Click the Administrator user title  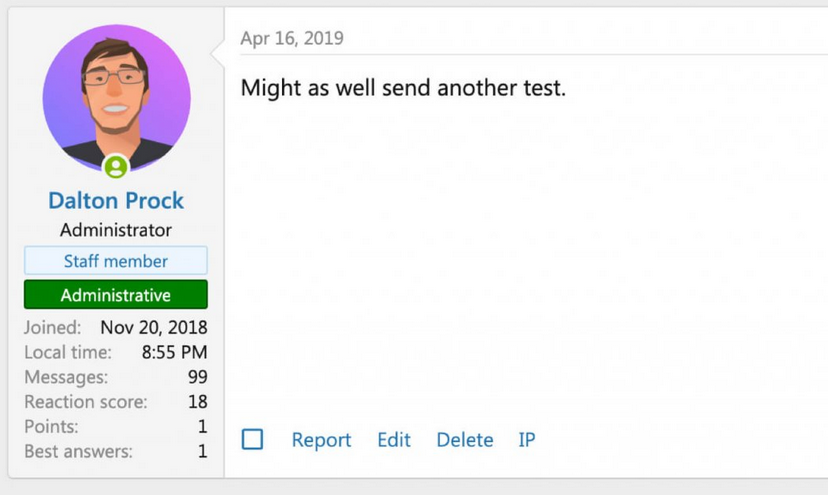pyautogui.click(x=116, y=230)
